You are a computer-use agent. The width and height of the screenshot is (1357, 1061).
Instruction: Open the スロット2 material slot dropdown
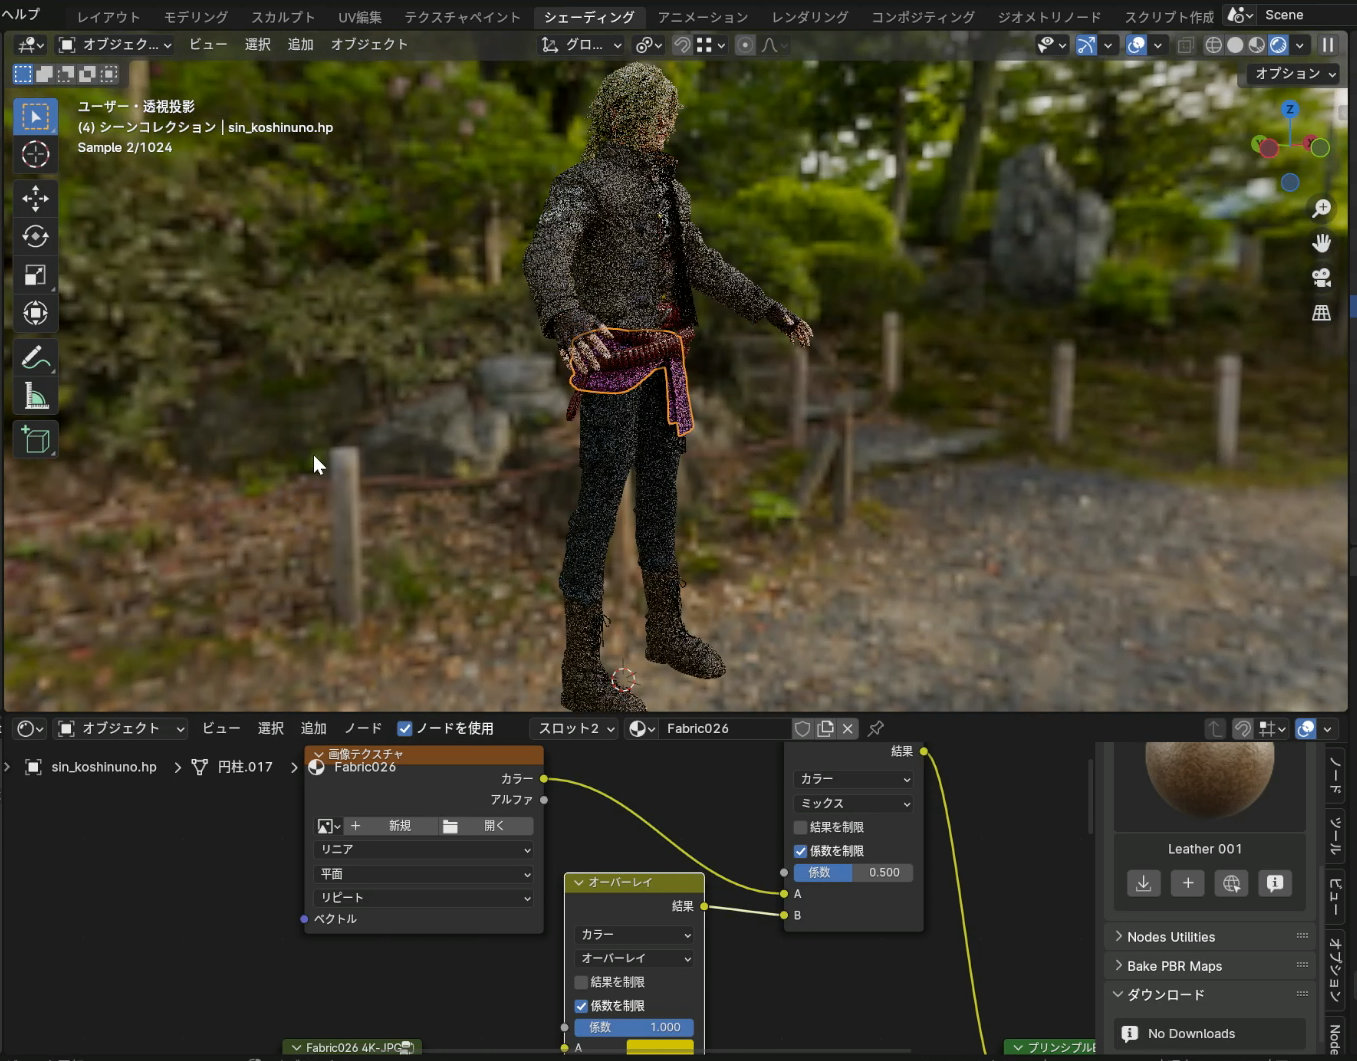pos(577,728)
